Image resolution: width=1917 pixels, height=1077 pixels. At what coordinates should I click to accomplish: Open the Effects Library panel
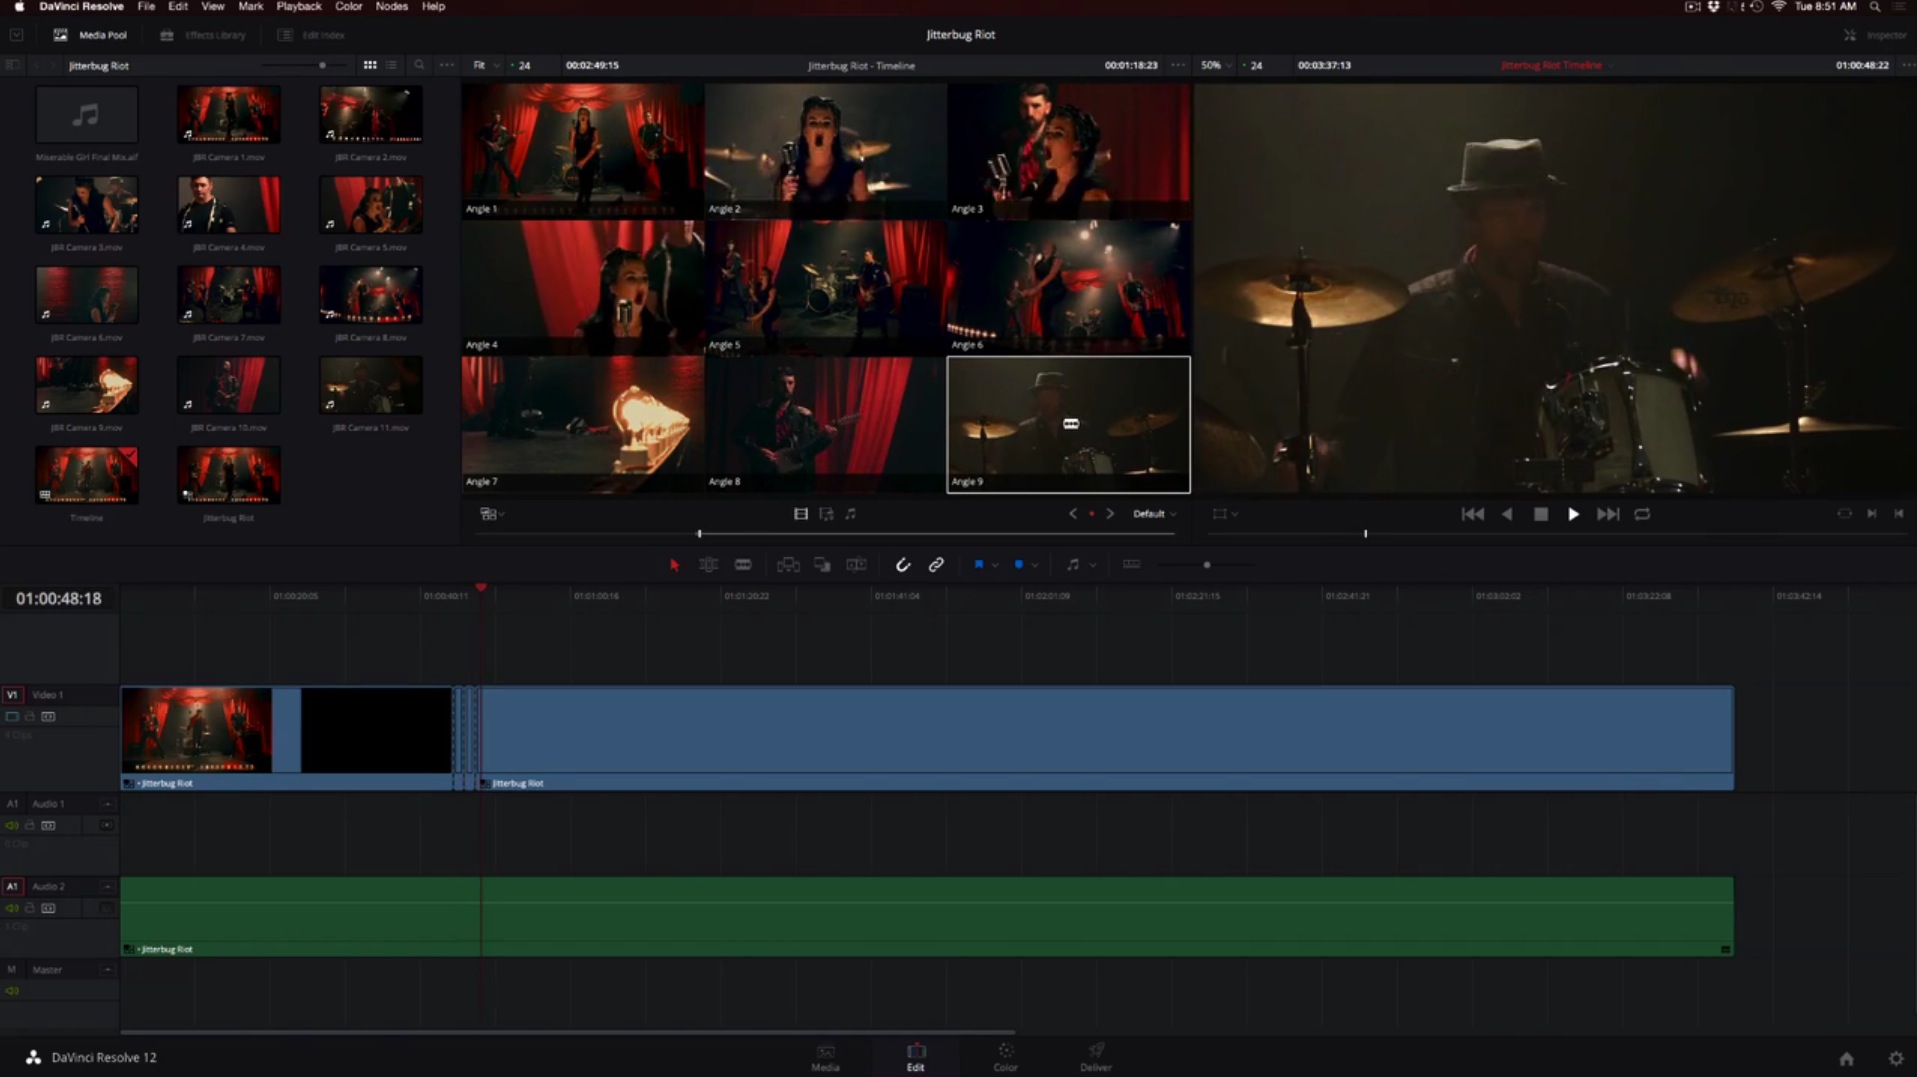pos(203,34)
